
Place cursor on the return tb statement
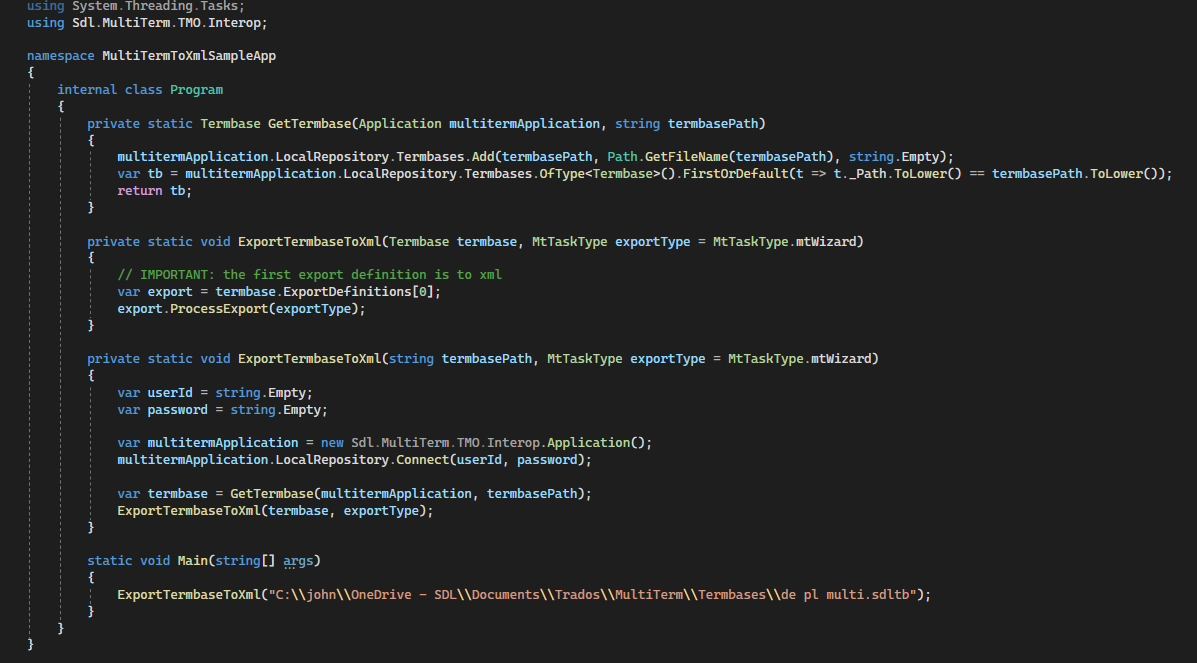coord(153,191)
